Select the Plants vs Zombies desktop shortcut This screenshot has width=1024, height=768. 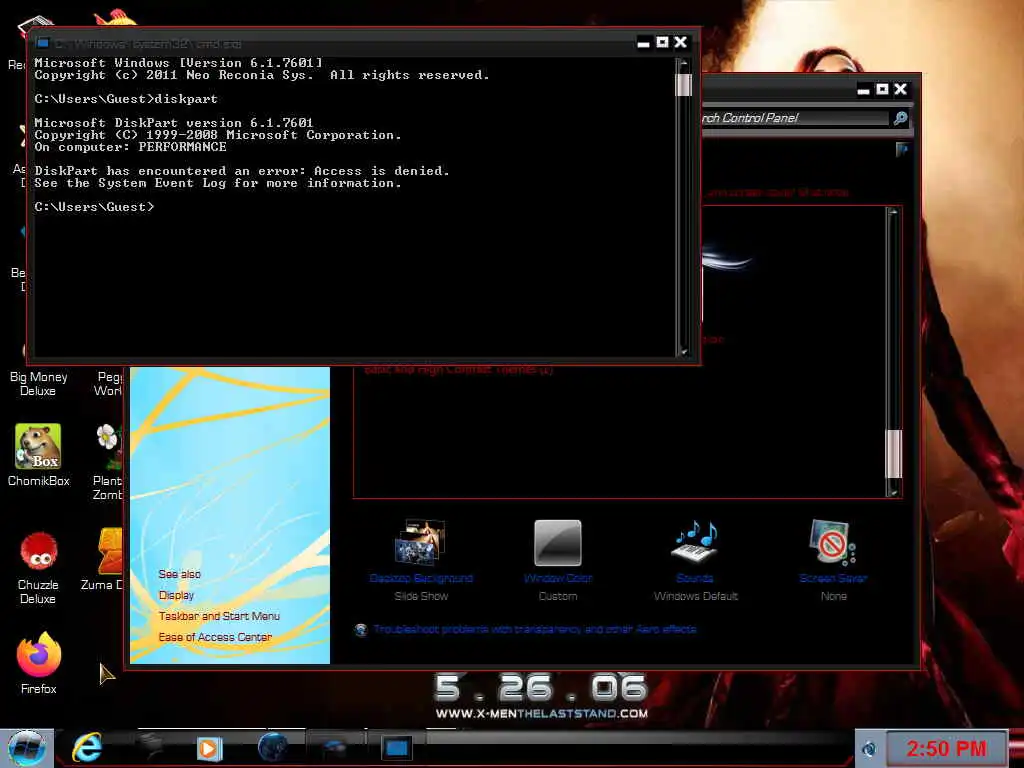tap(108, 462)
